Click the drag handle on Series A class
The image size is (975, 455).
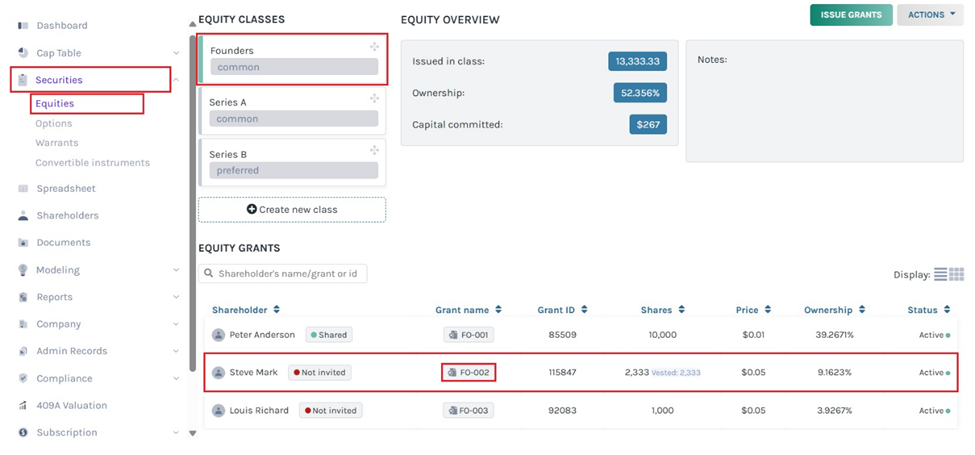click(374, 99)
